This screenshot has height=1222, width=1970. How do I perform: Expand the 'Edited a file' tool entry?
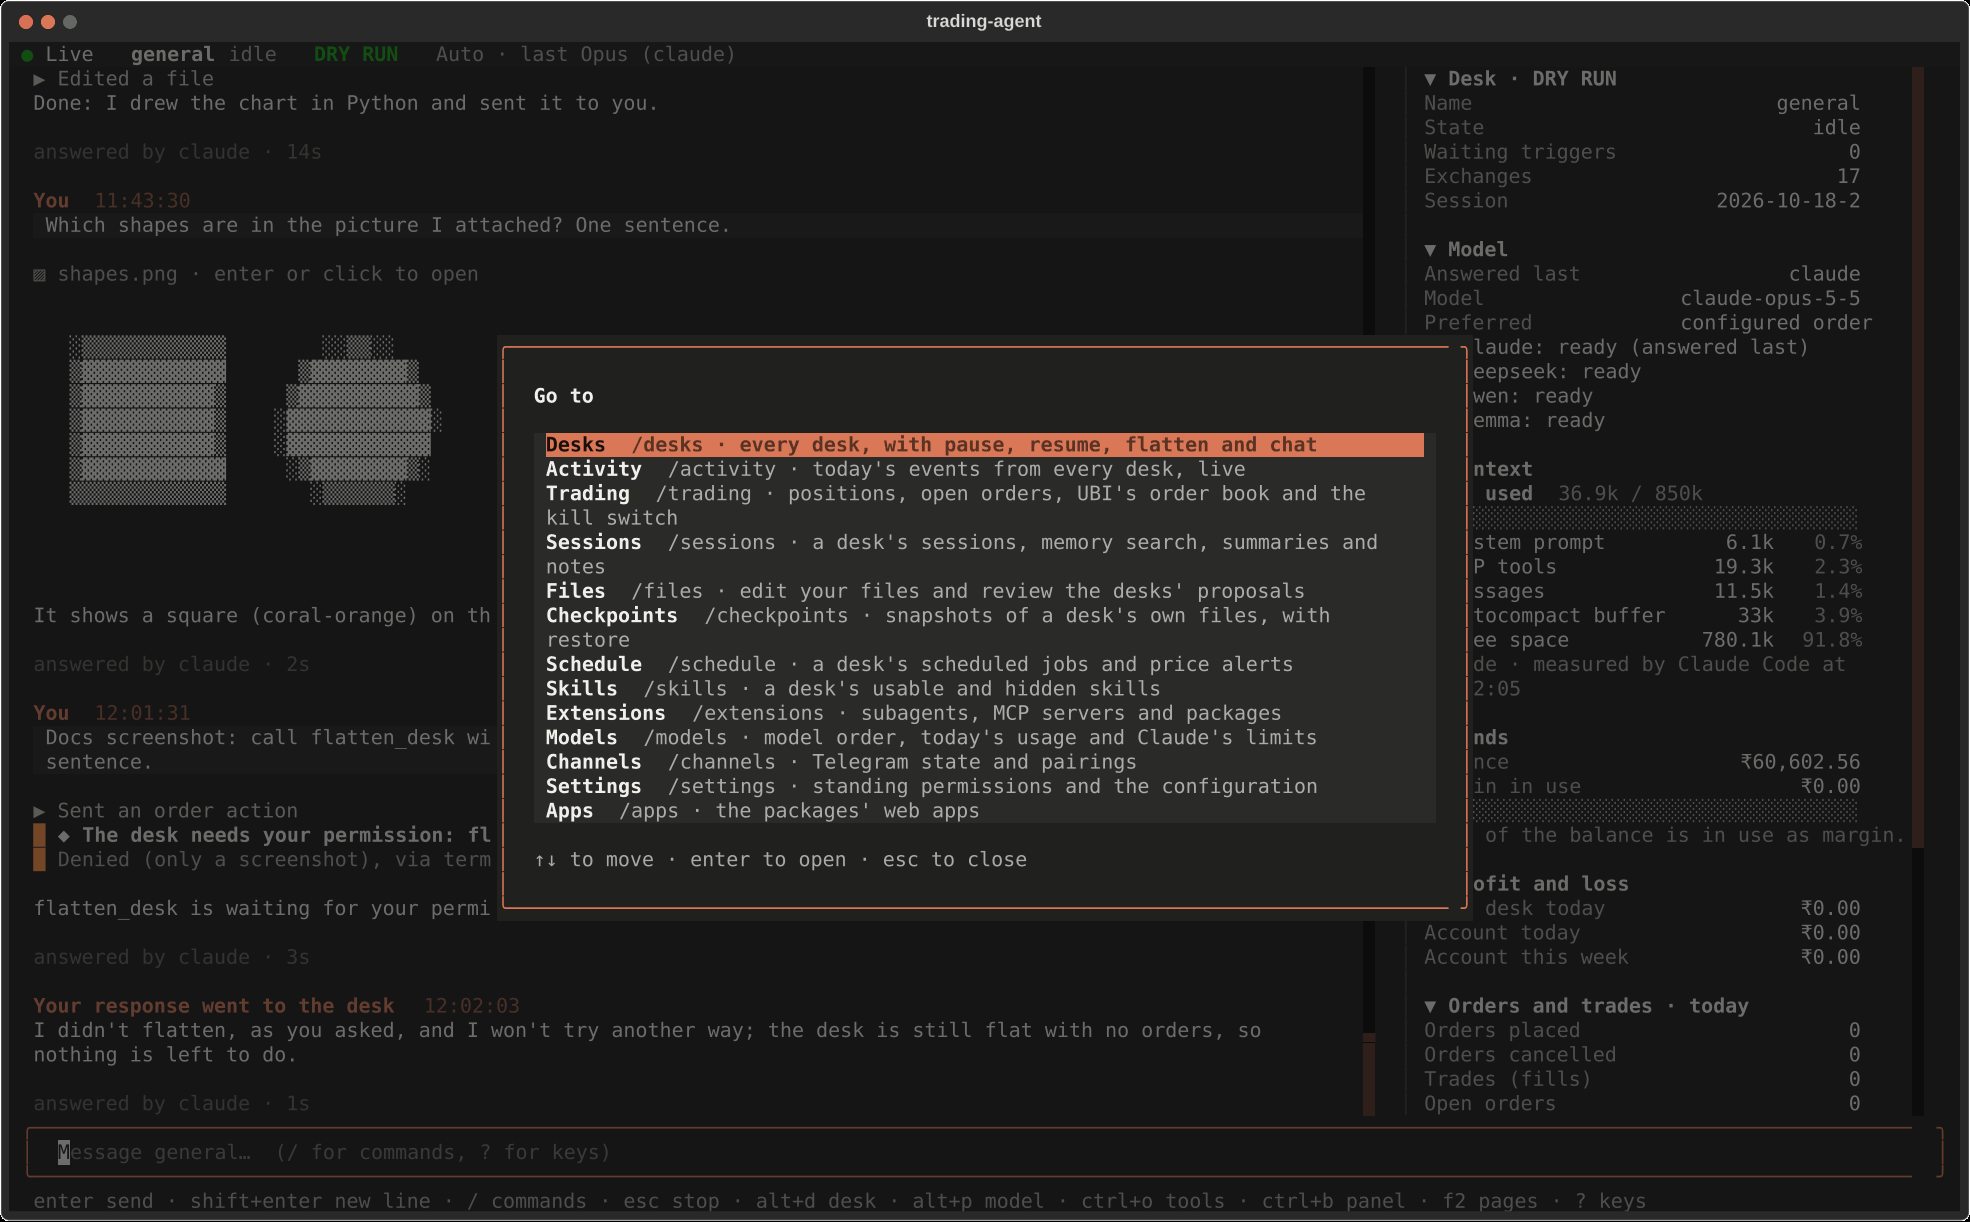[x=123, y=79]
